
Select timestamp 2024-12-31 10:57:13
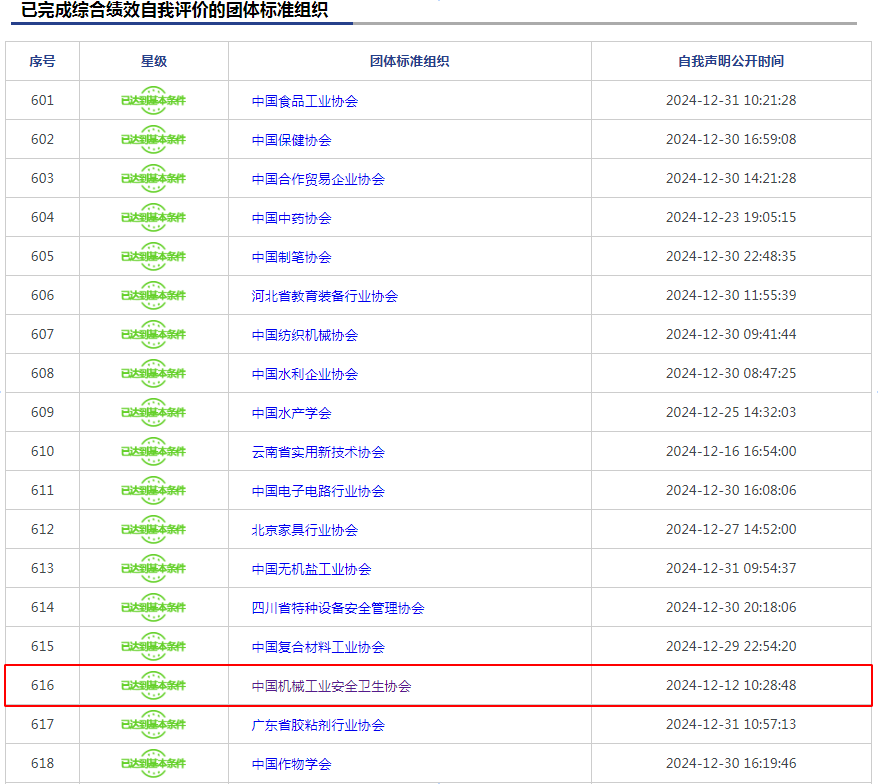731,725
